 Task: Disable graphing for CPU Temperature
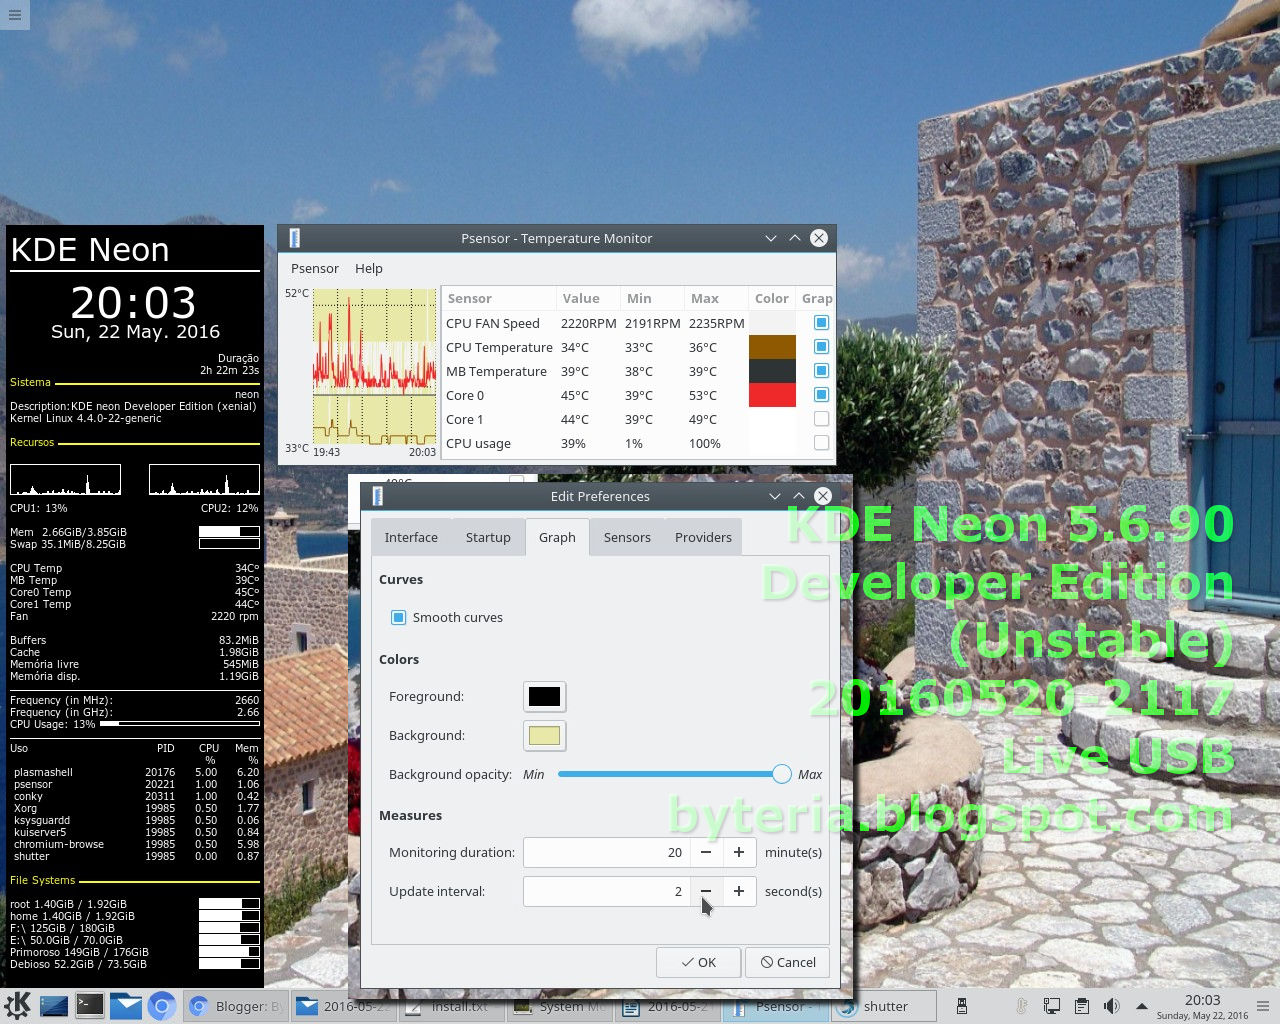click(821, 346)
